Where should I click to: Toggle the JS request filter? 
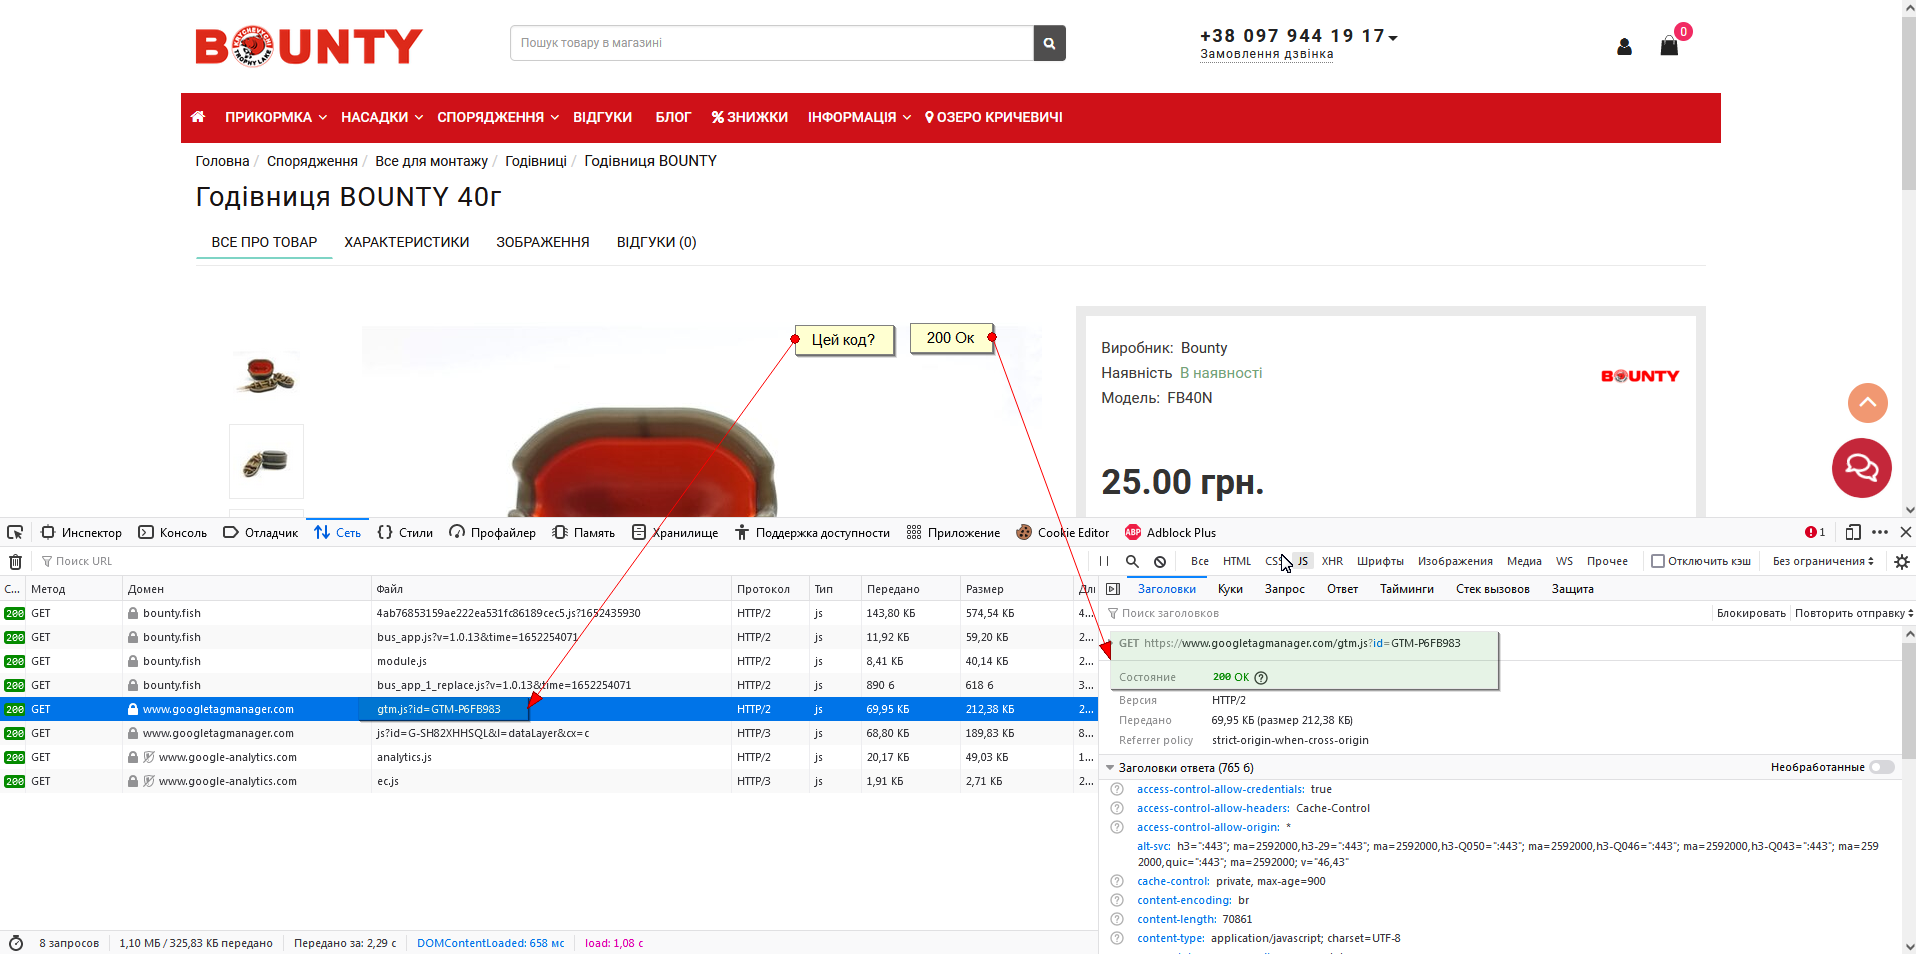coord(1303,561)
